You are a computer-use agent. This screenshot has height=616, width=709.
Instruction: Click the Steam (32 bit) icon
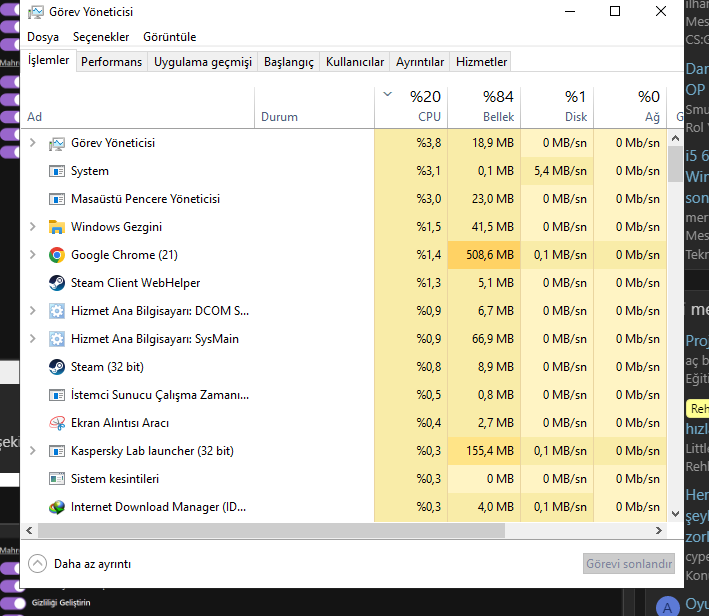click(x=57, y=367)
